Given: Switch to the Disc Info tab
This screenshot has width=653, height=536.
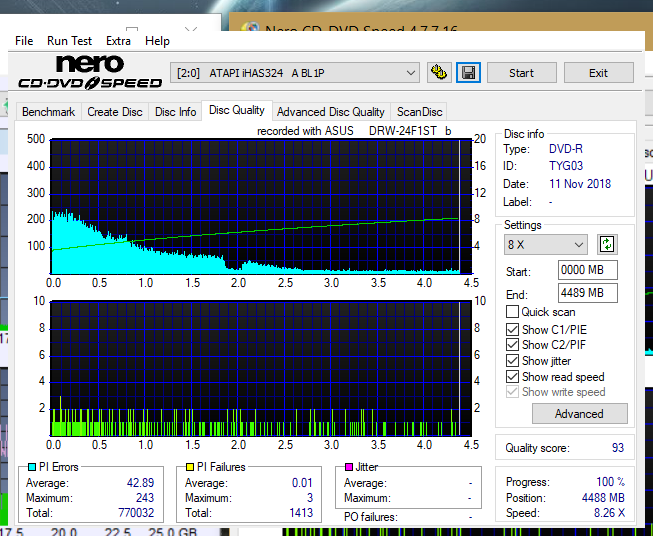Looking at the screenshot, I should click(x=175, y=112).
